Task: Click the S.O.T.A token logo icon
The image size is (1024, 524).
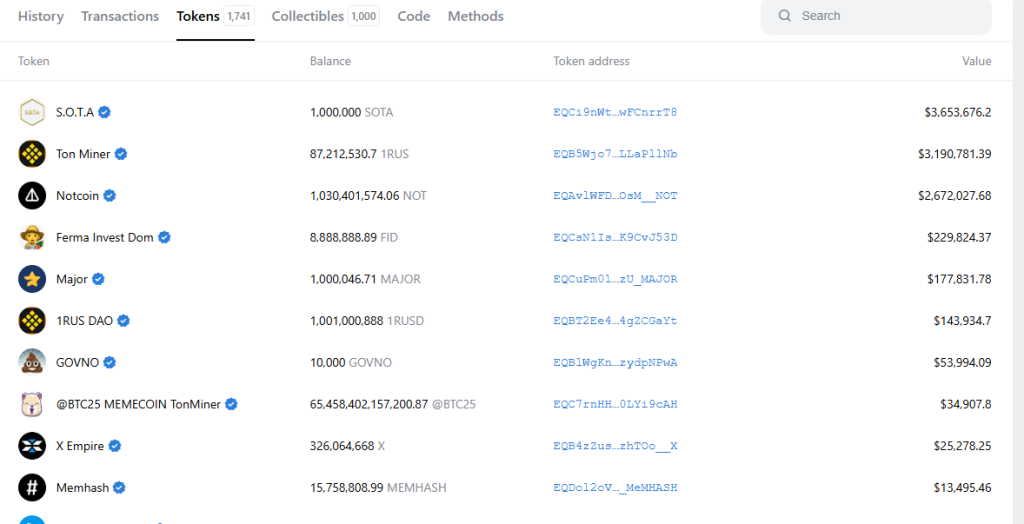Action: click(32, 112)
